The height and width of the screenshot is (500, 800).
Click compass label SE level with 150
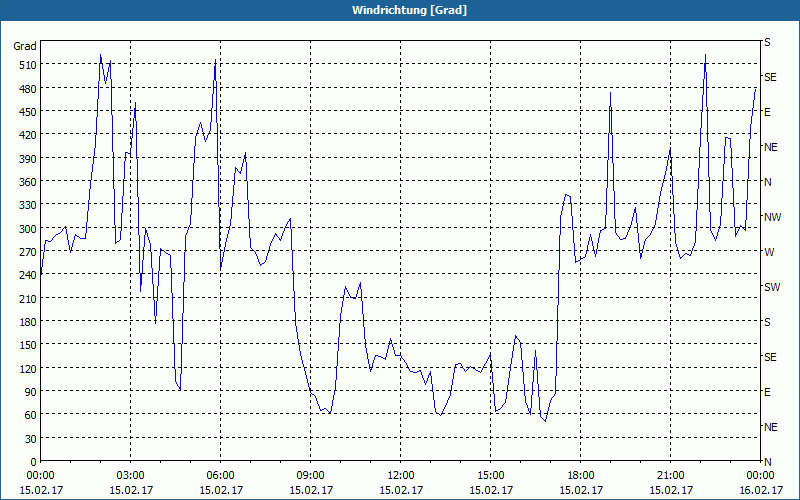(770, 357)
